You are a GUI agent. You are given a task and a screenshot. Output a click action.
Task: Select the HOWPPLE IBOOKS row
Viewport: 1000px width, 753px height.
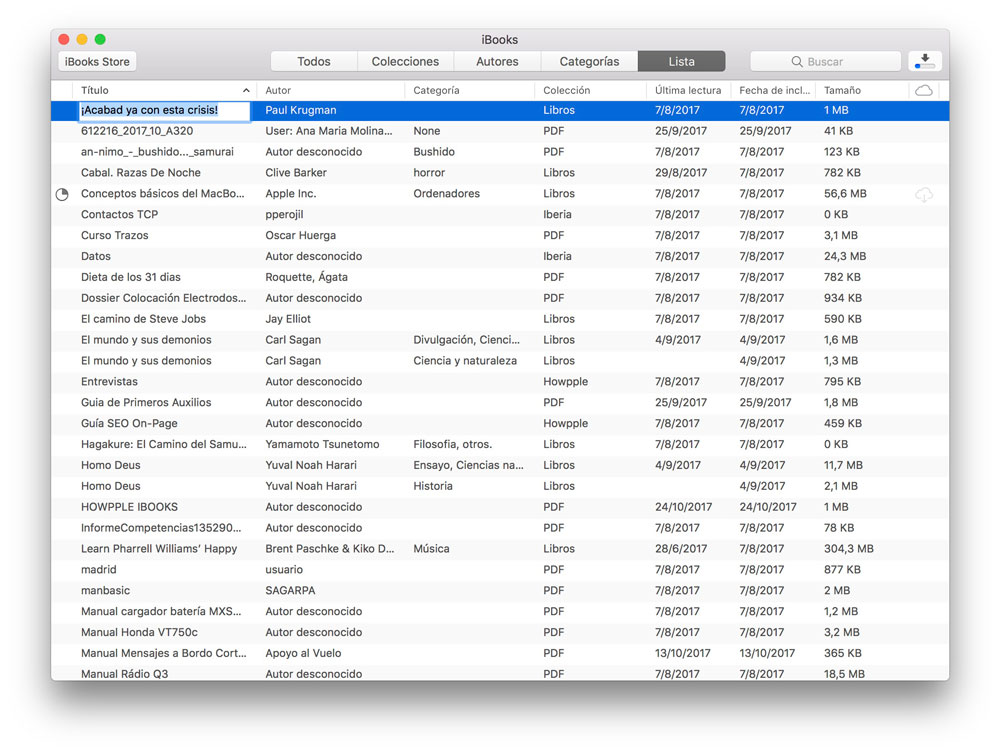(129, 507)
